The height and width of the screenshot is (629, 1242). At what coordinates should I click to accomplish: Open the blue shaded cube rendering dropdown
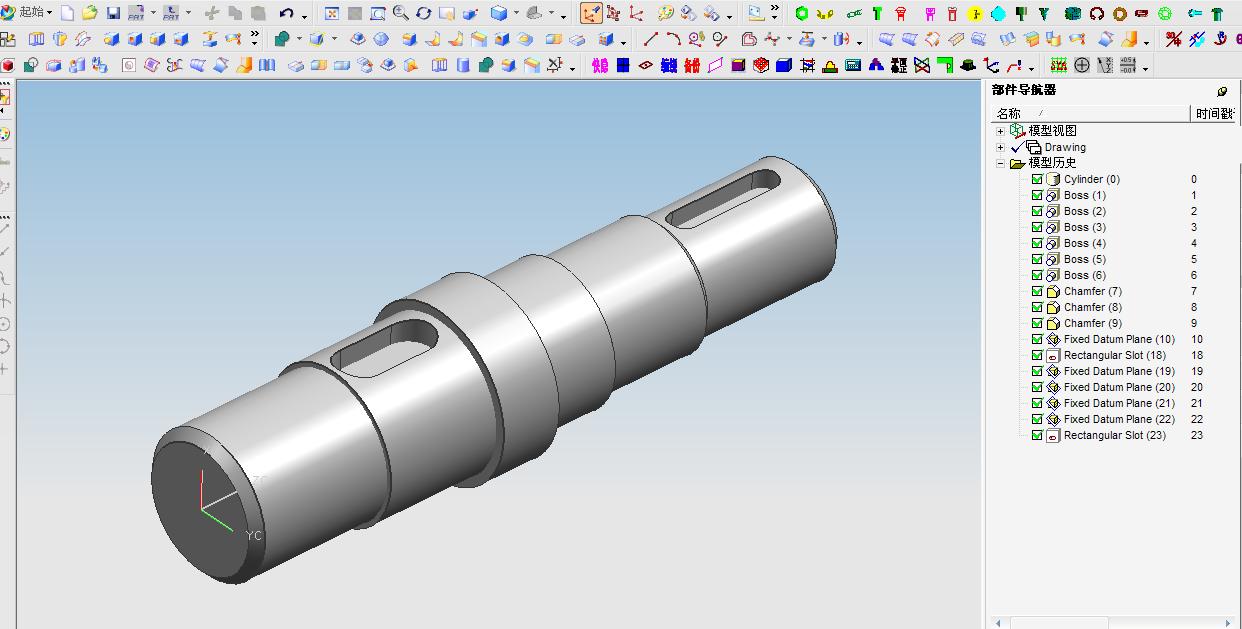tap(516, 13)
